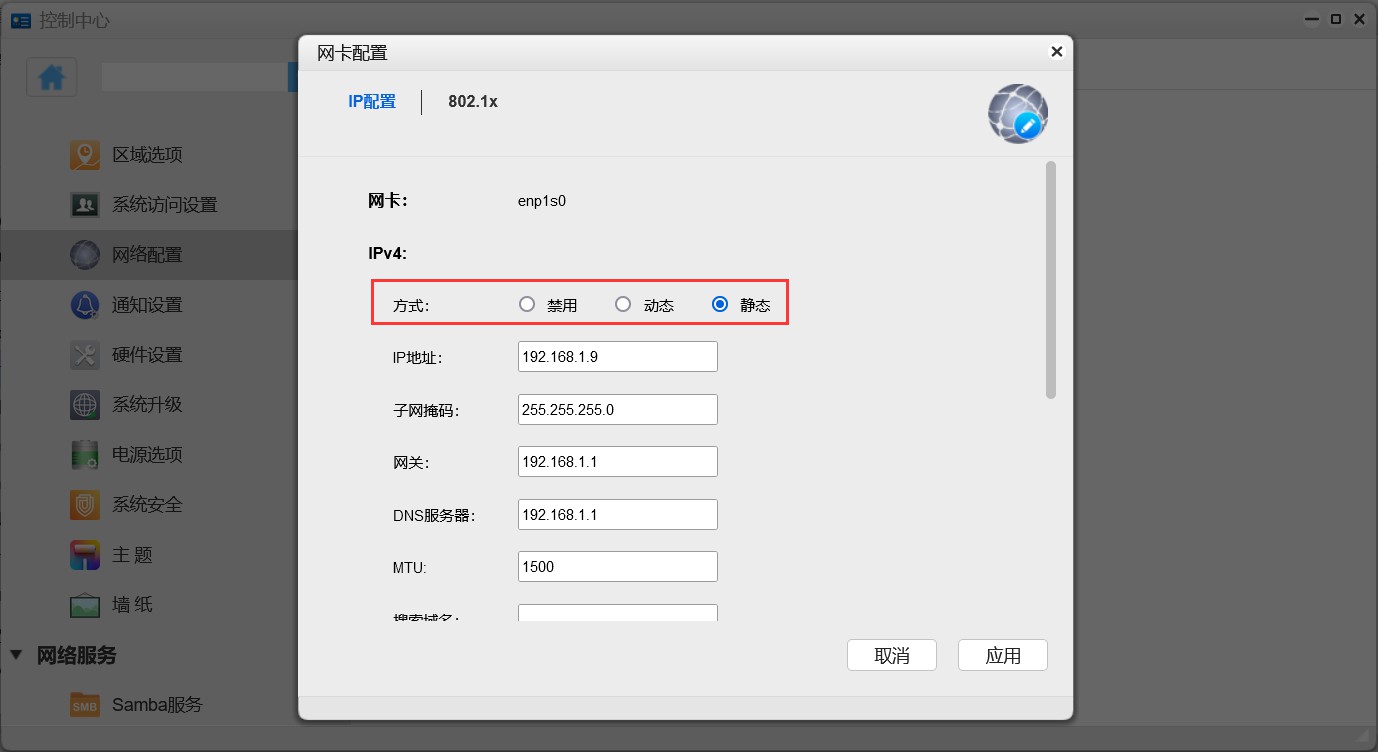Viewport: 1378px width, 752px height.
Task: Switch to the 802.1x tab
Action: (472, 102)
